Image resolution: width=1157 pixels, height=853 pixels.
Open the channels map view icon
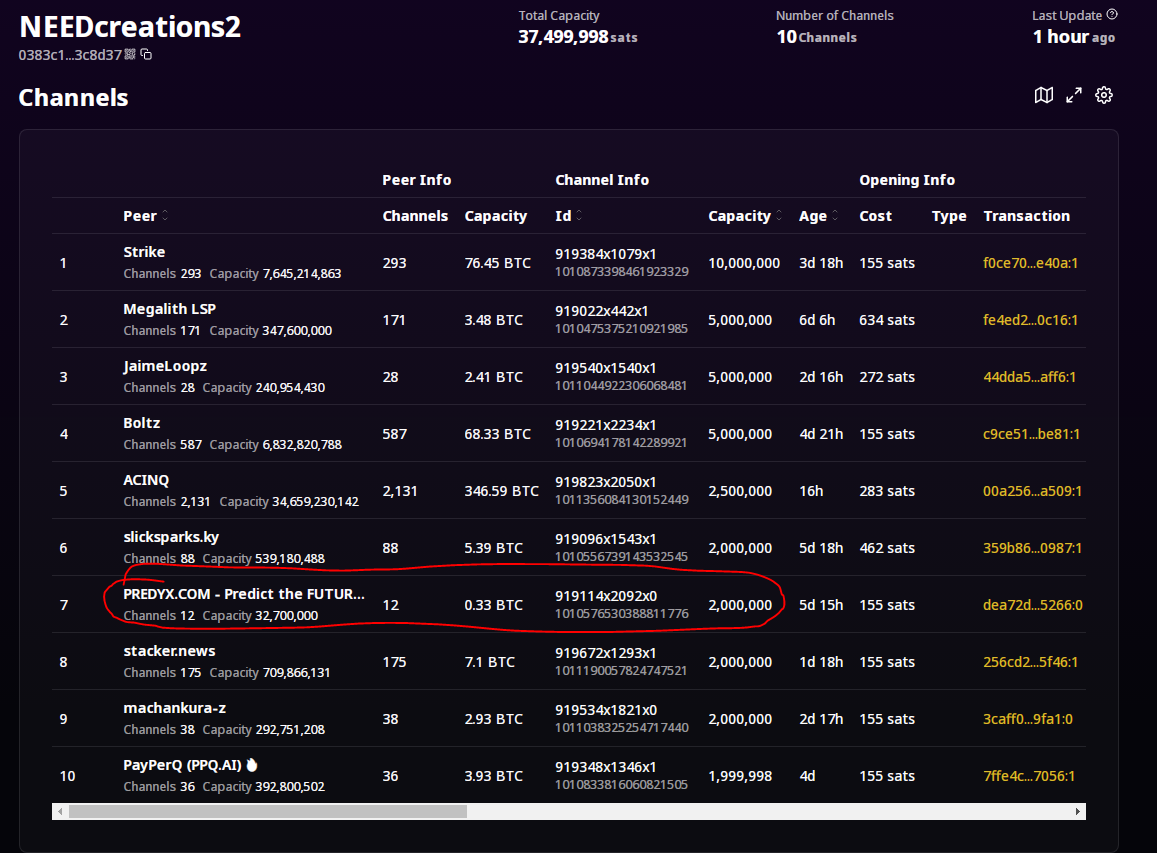(1043, 95)
